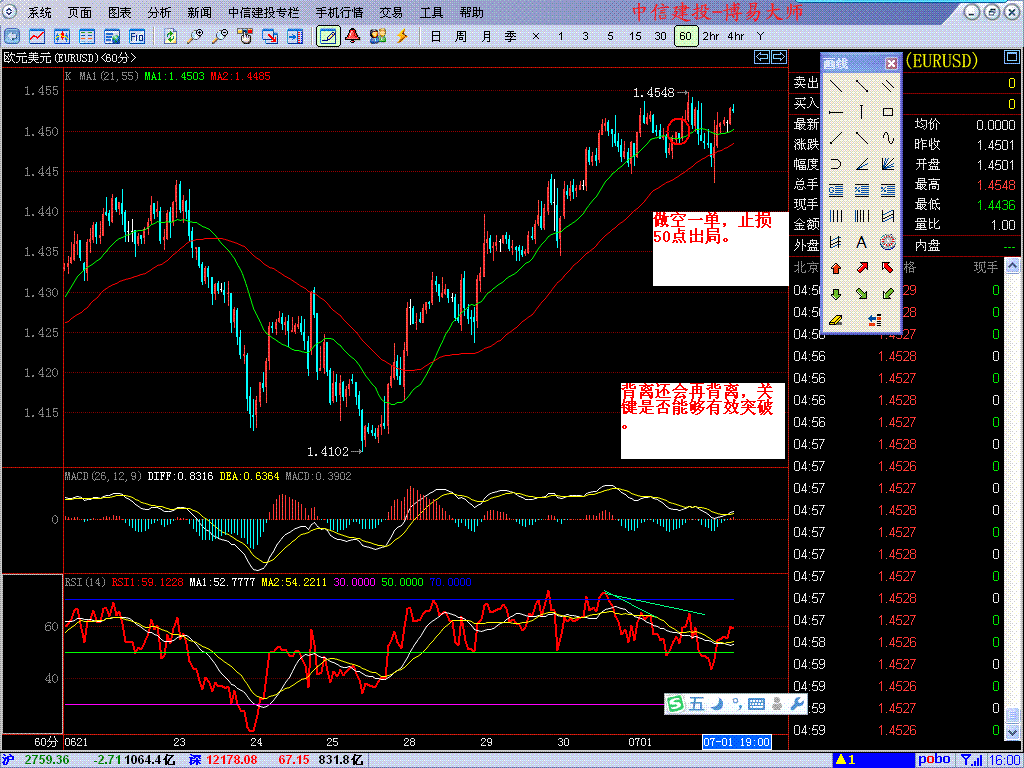Select the vertical line drawing tool

tap(861, 112)
